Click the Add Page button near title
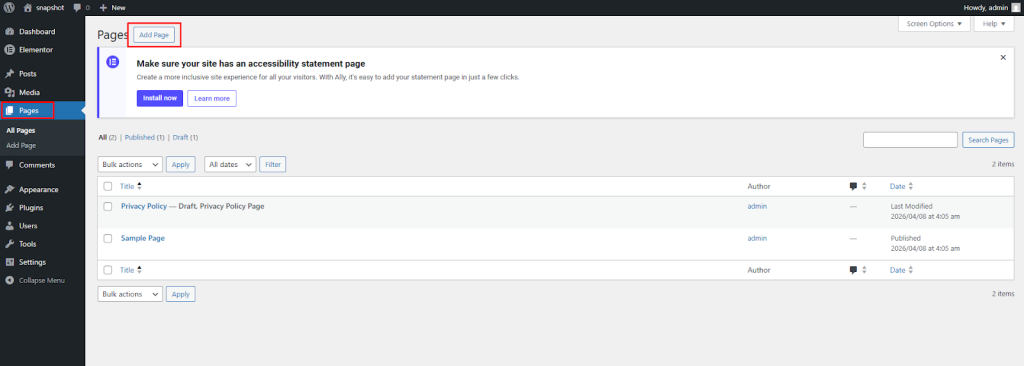 coord(154,35)
